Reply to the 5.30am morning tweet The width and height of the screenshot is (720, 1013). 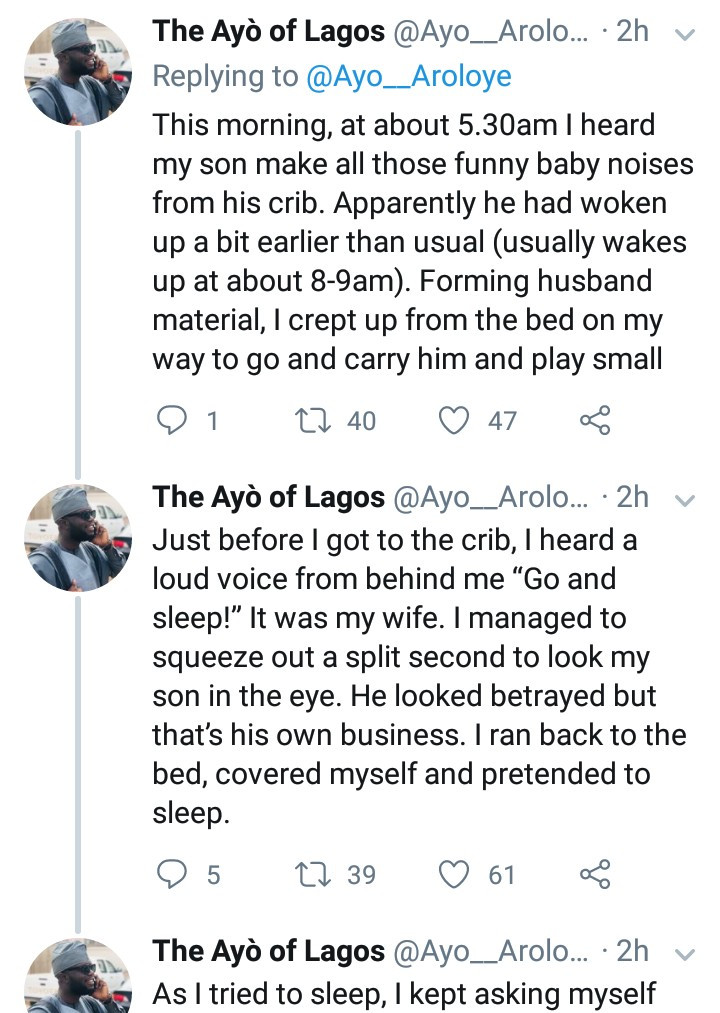pos(172,421)
